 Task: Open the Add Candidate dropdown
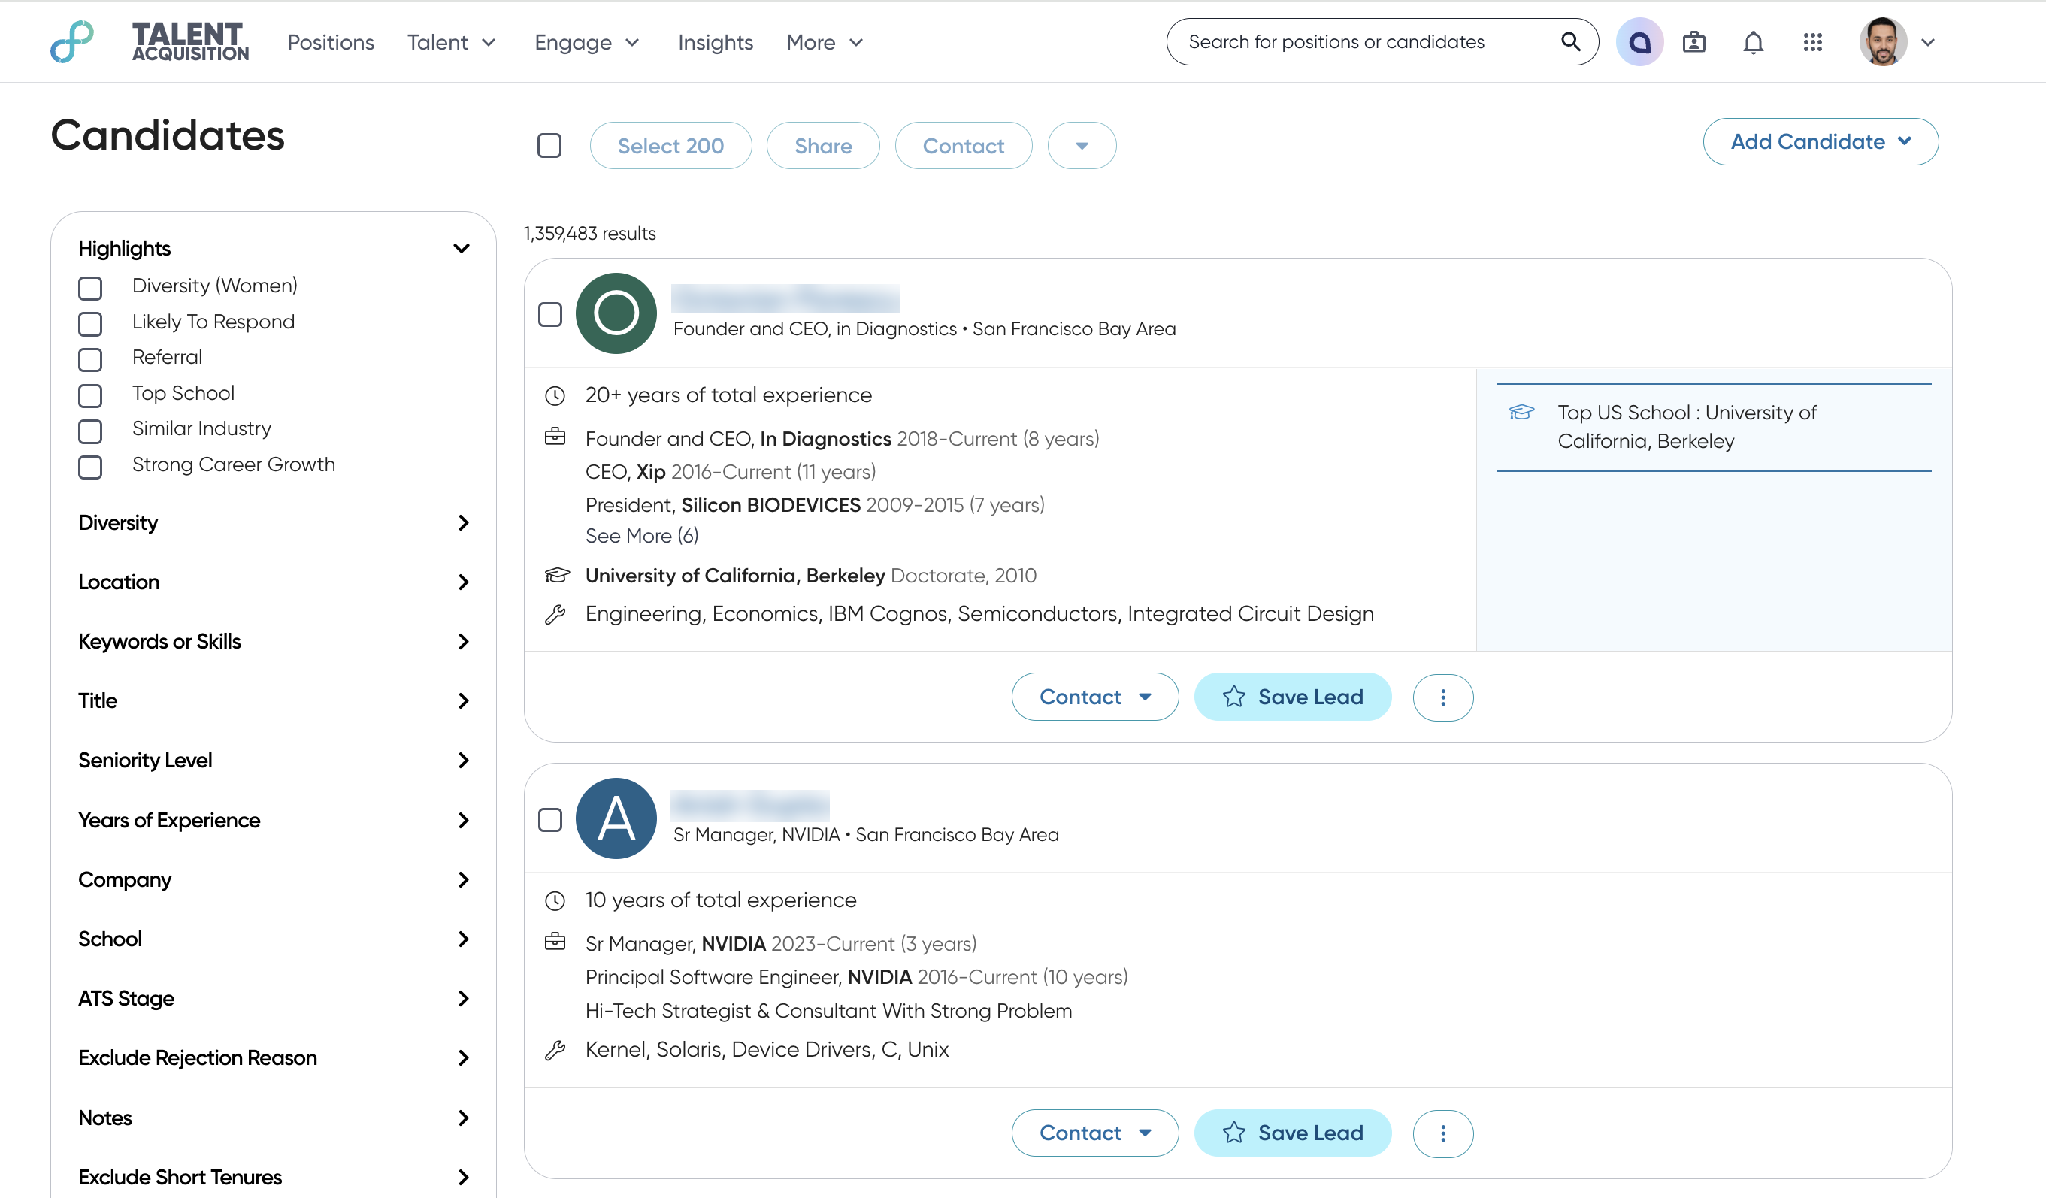pos(1820,142)
